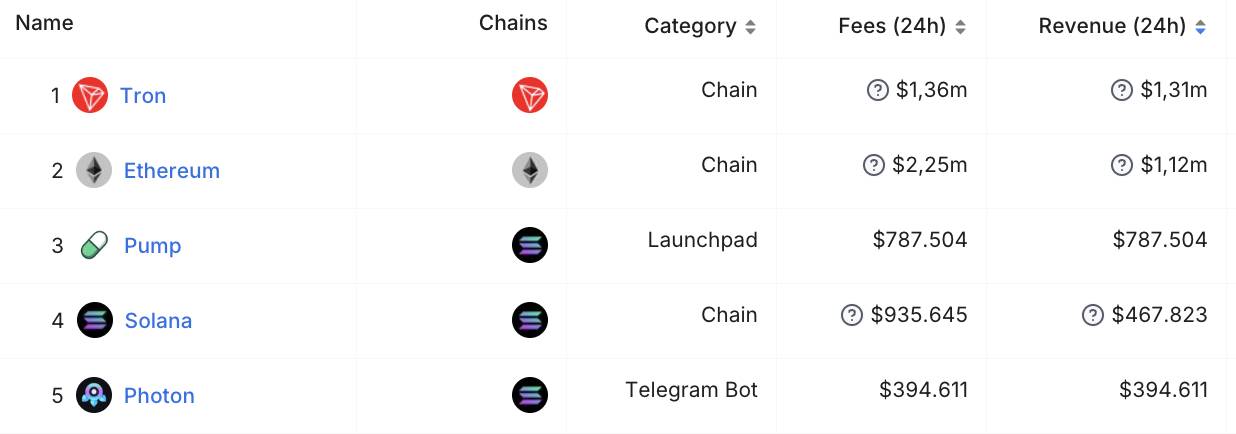1236x434 pixels.
Task: Click help icon beside Solana fees $935.645
Action: (x=852, y=316)
